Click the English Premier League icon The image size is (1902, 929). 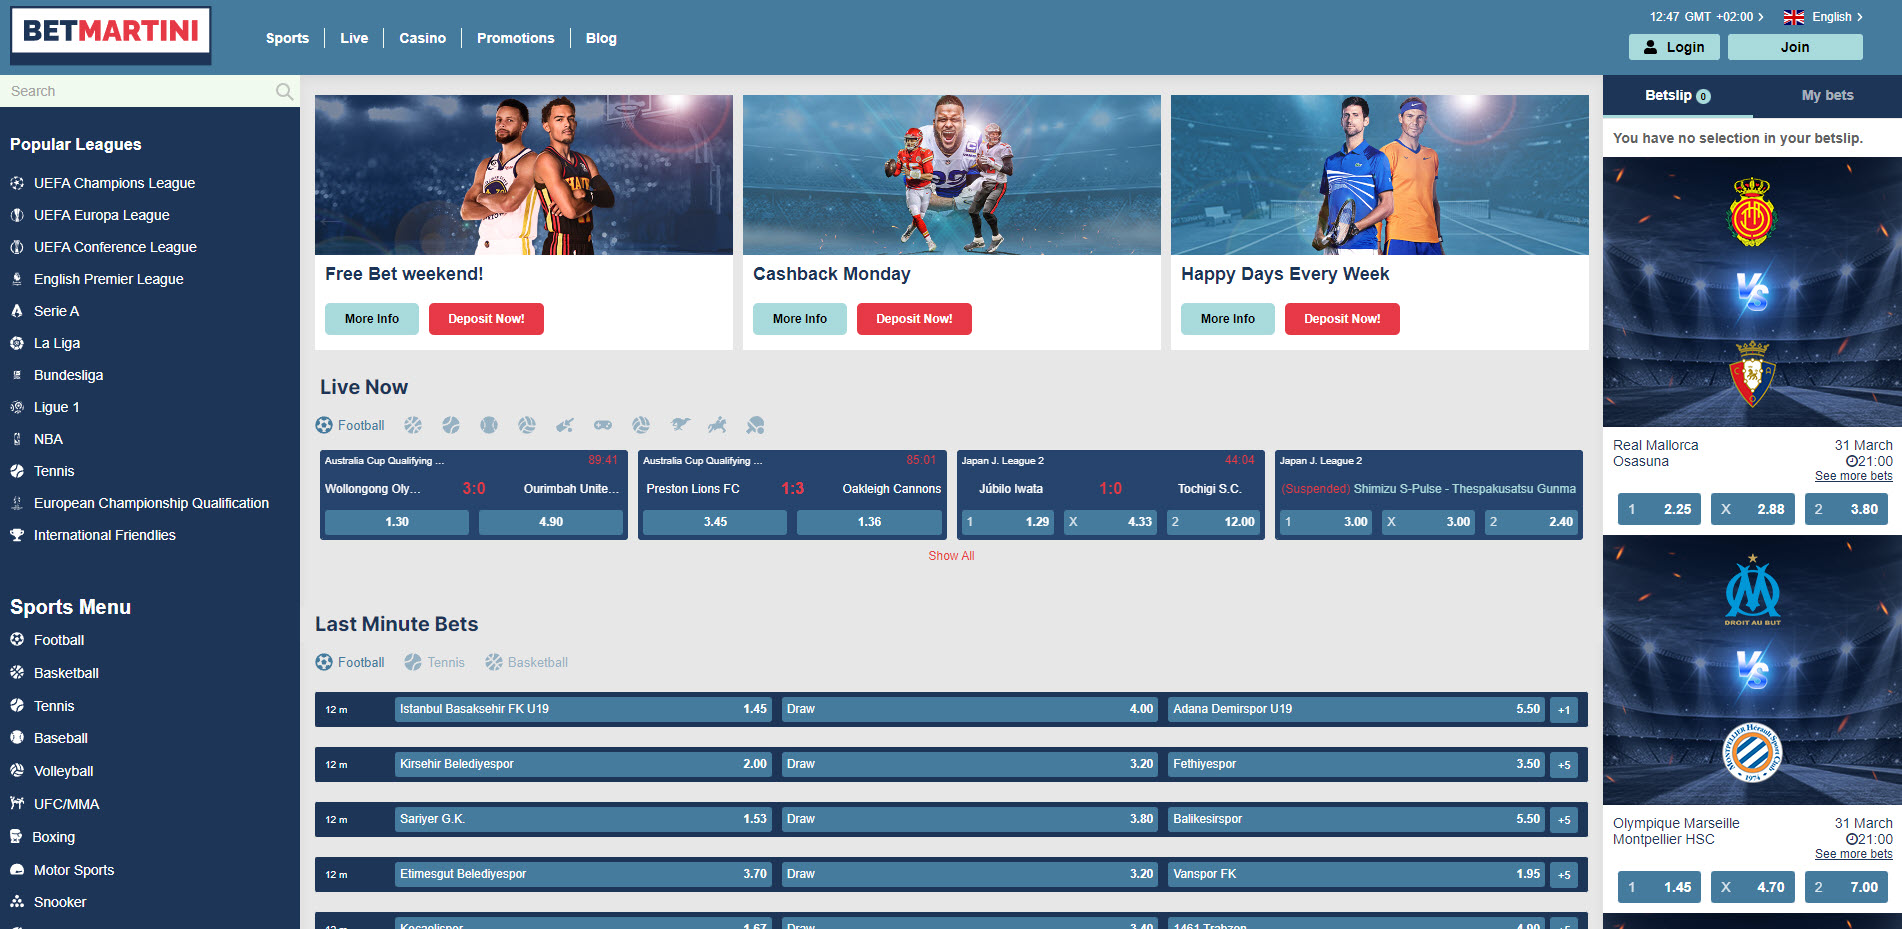17,279
